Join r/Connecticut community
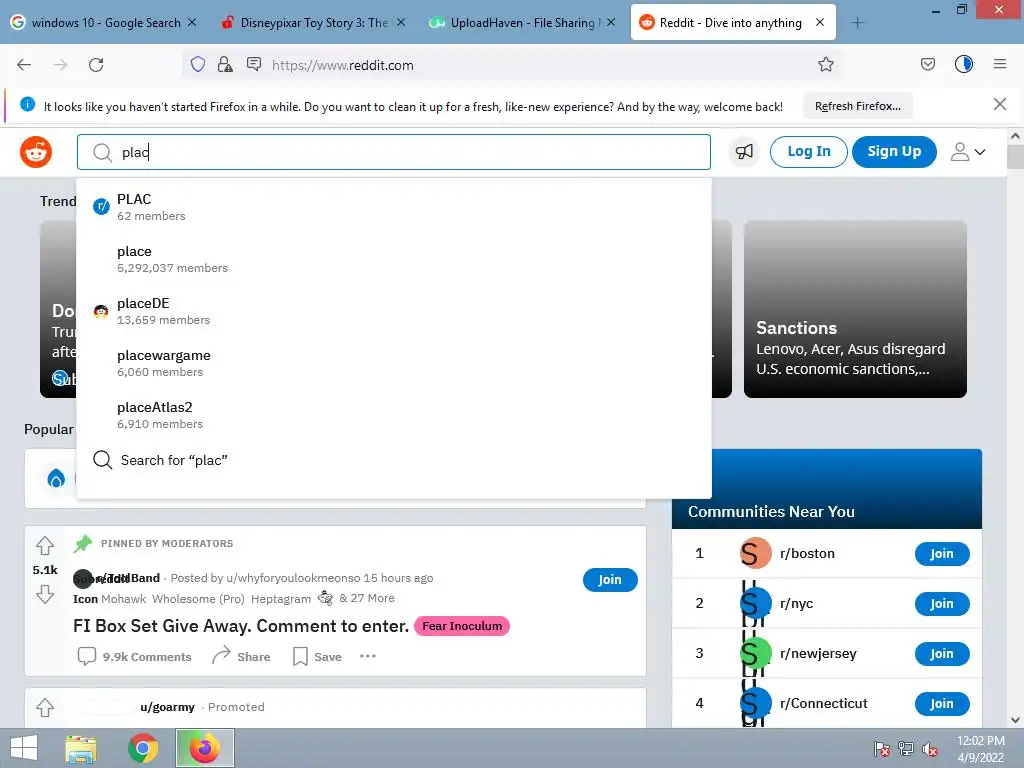Viewport: 1024px width, 768px height. (x=942, y=703)
